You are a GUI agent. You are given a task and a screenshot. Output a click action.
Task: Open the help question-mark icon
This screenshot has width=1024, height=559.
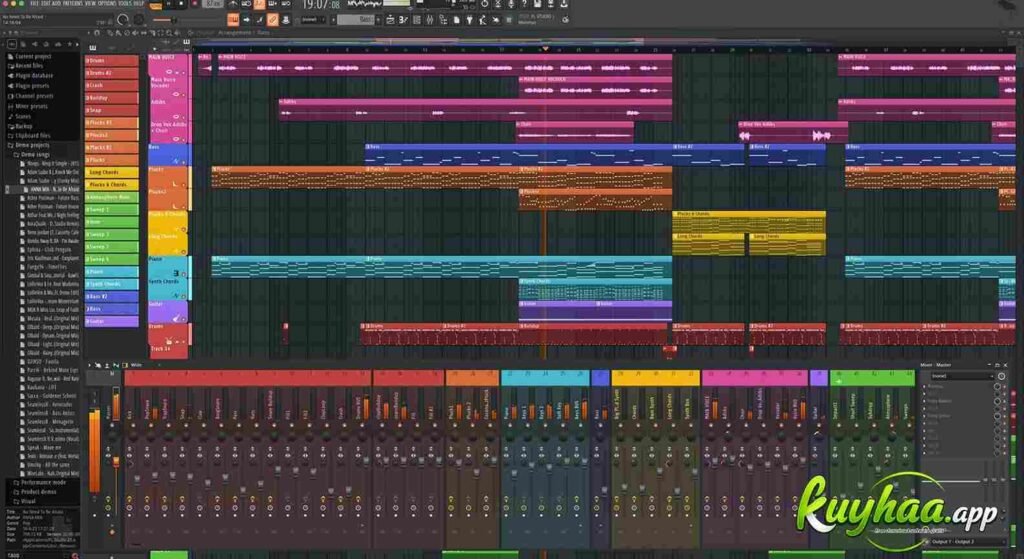click(x=524, y=4)
